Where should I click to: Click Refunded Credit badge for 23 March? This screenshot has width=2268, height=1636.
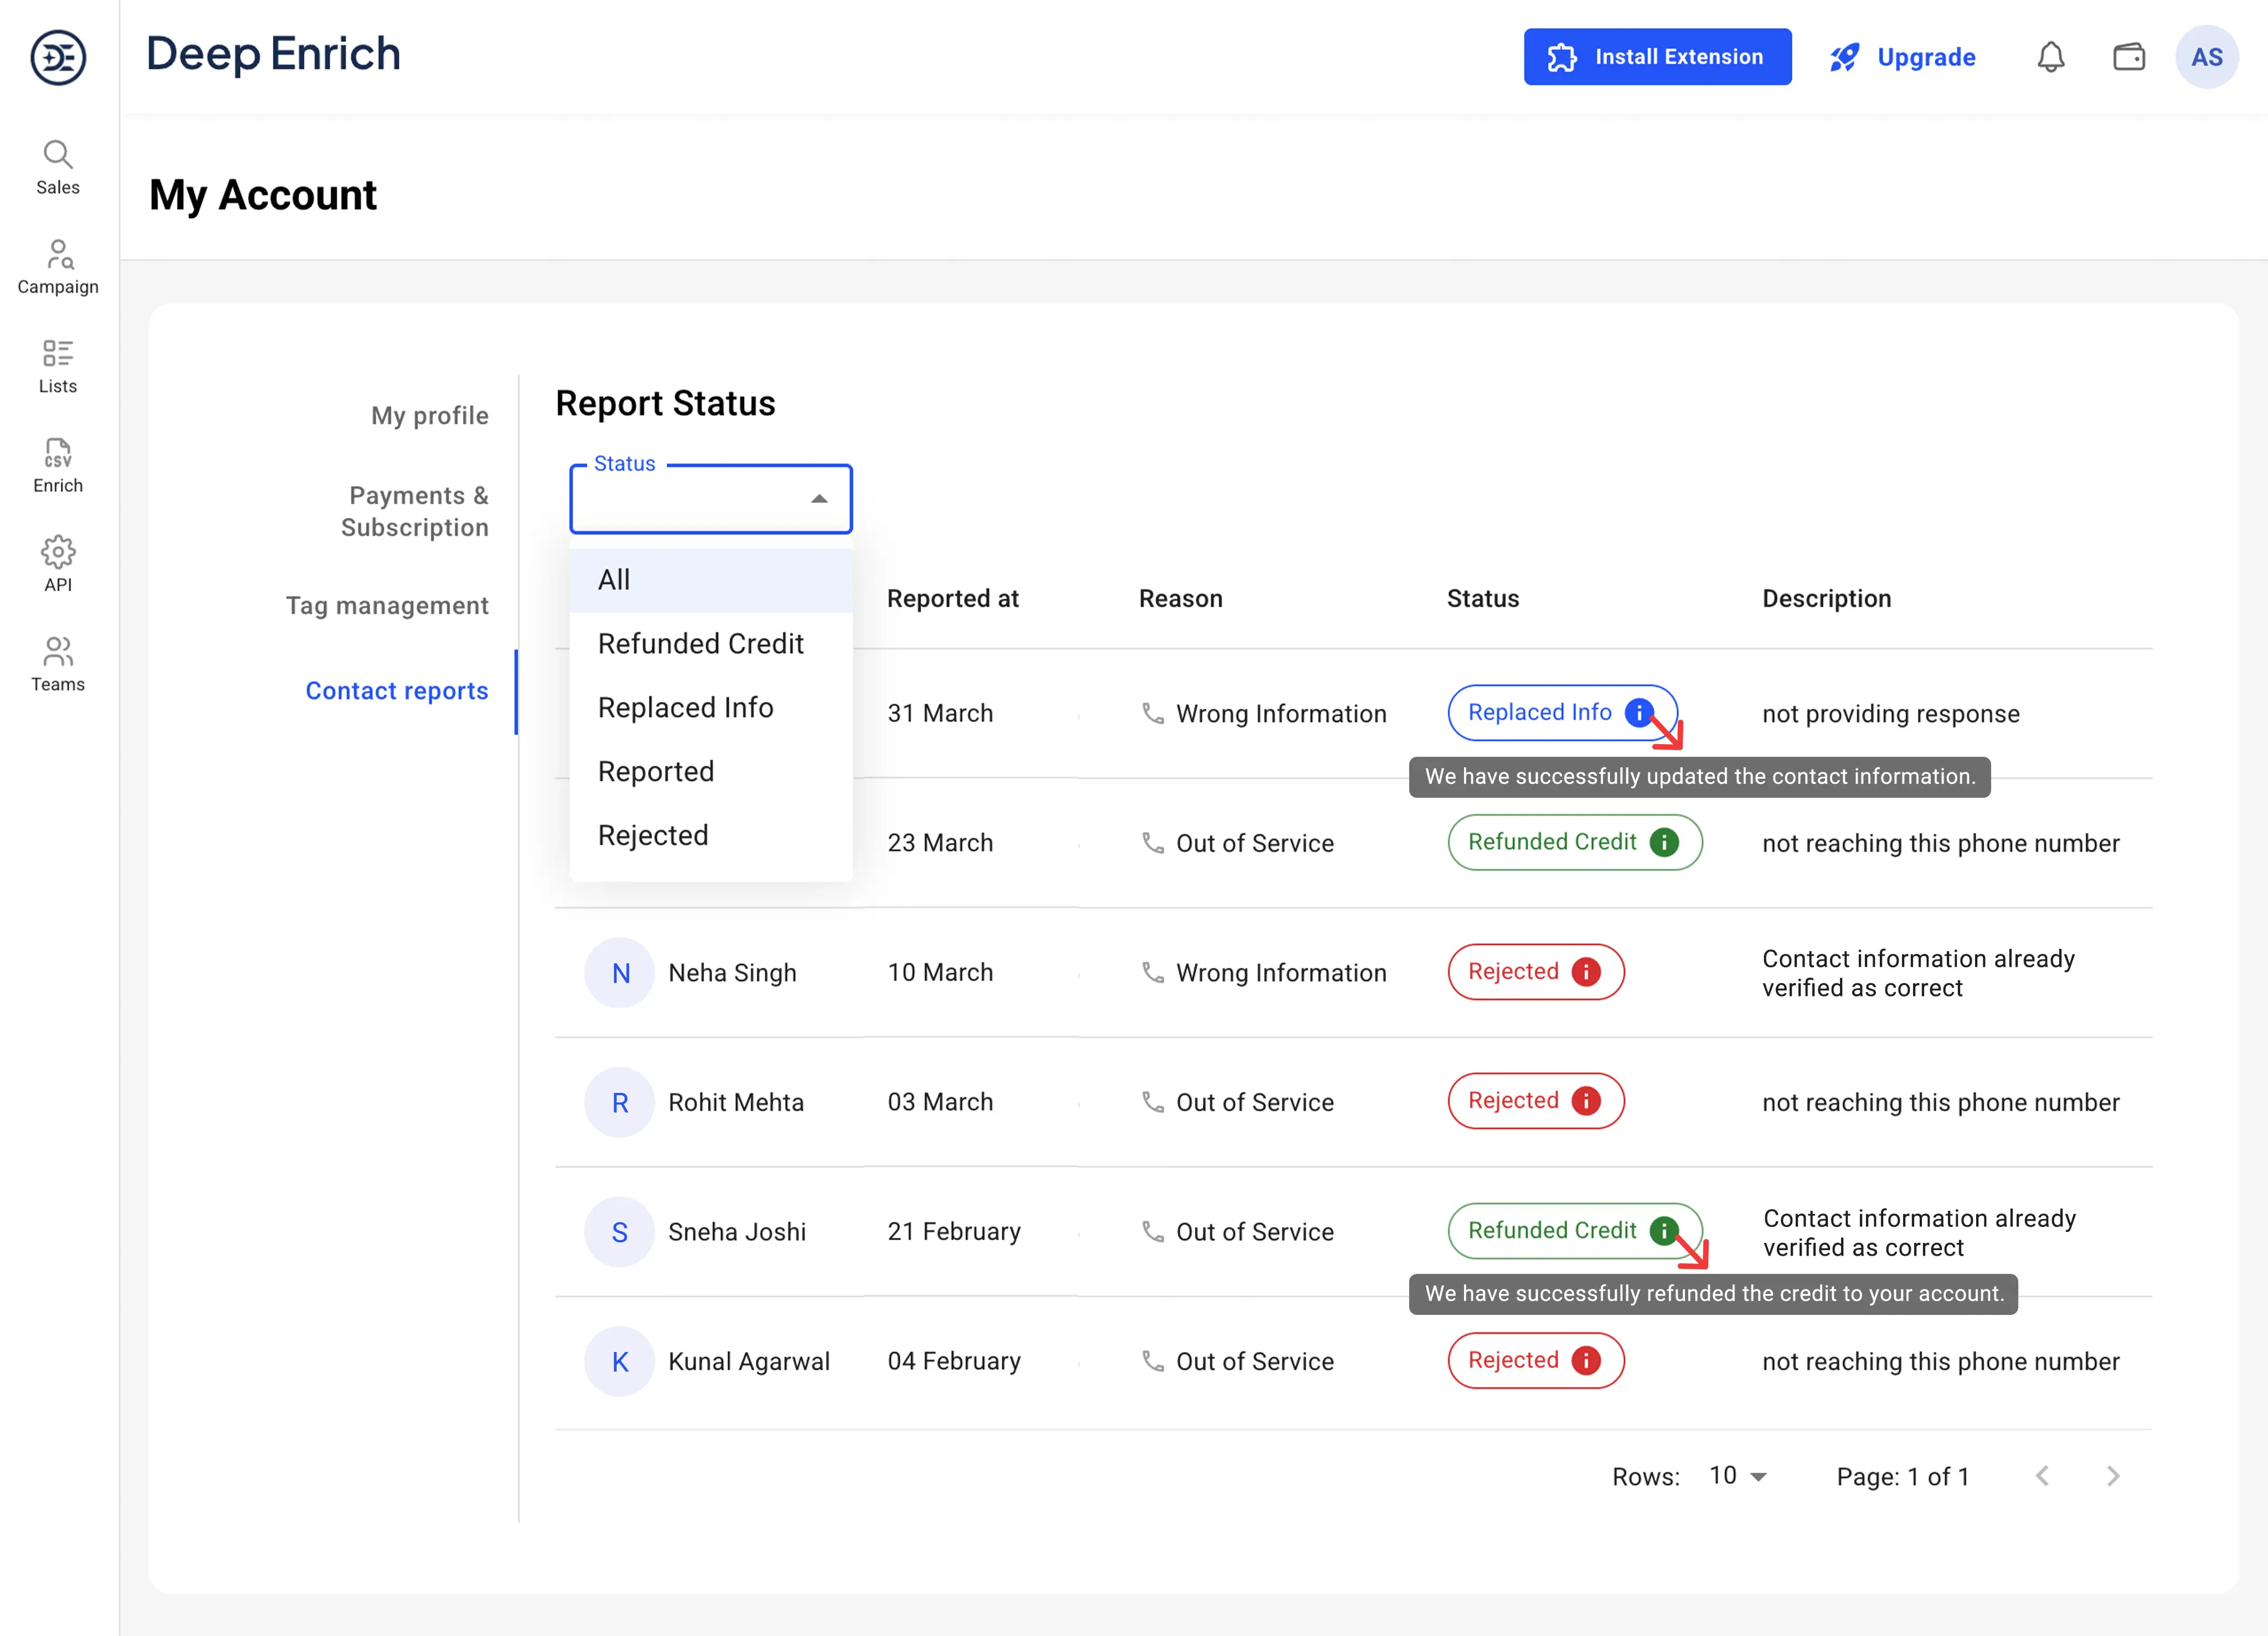(x=1575, y=842)
